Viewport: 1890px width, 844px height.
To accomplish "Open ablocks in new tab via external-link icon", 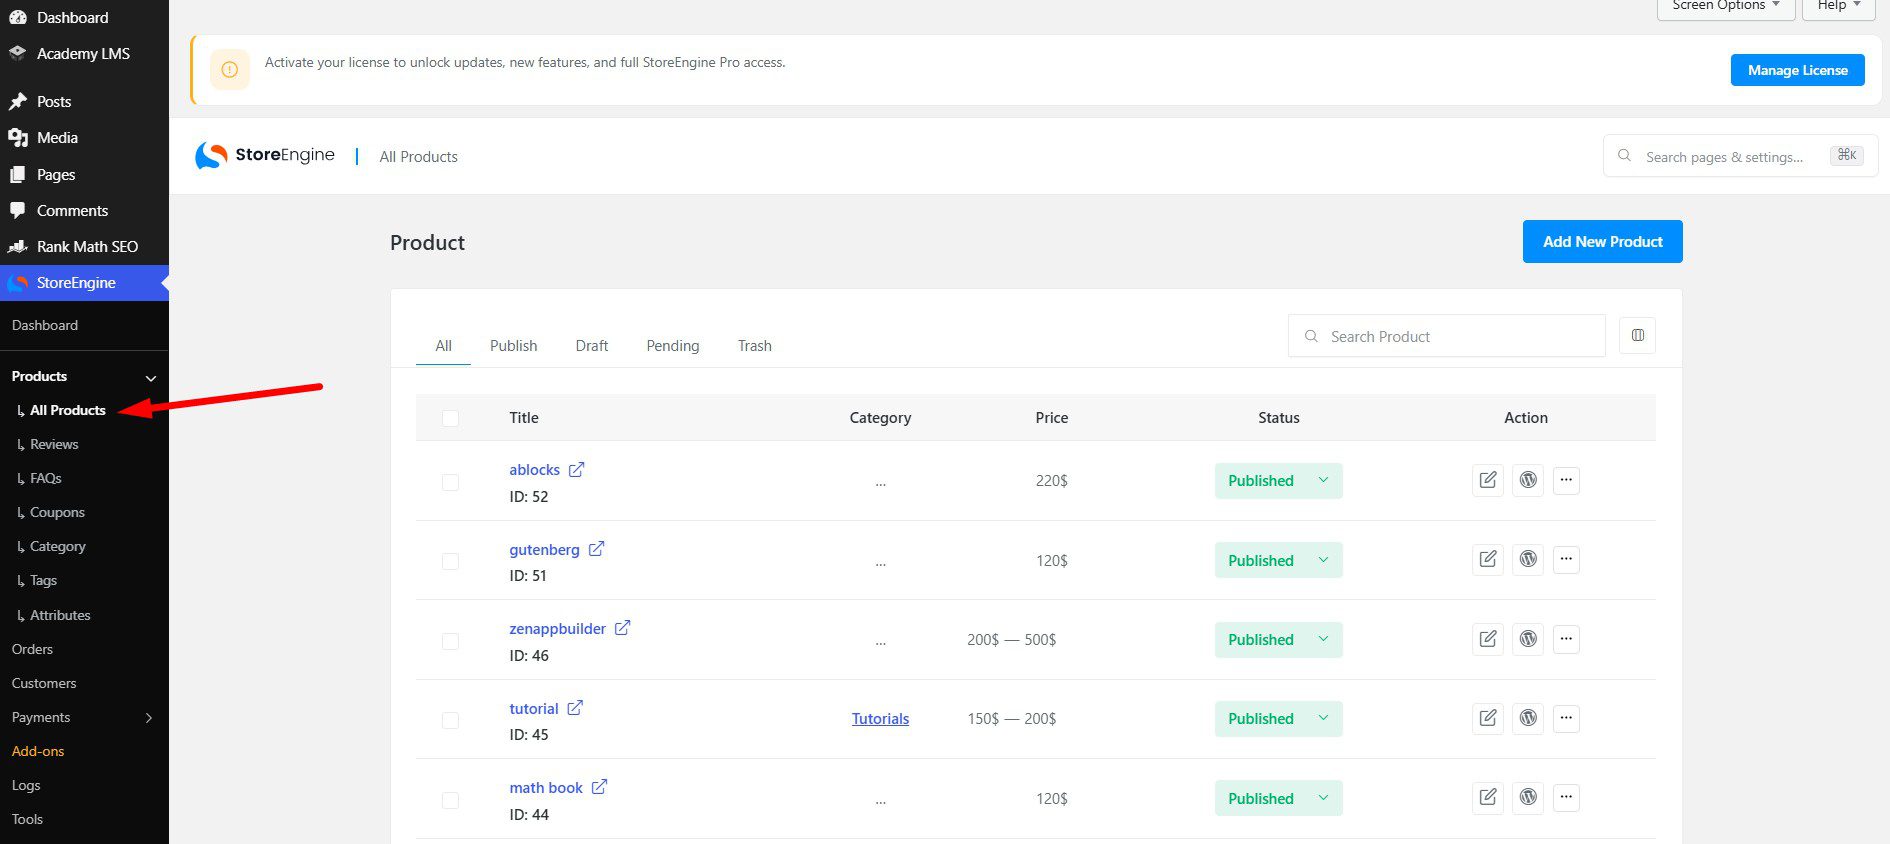I will click(576, 469).
